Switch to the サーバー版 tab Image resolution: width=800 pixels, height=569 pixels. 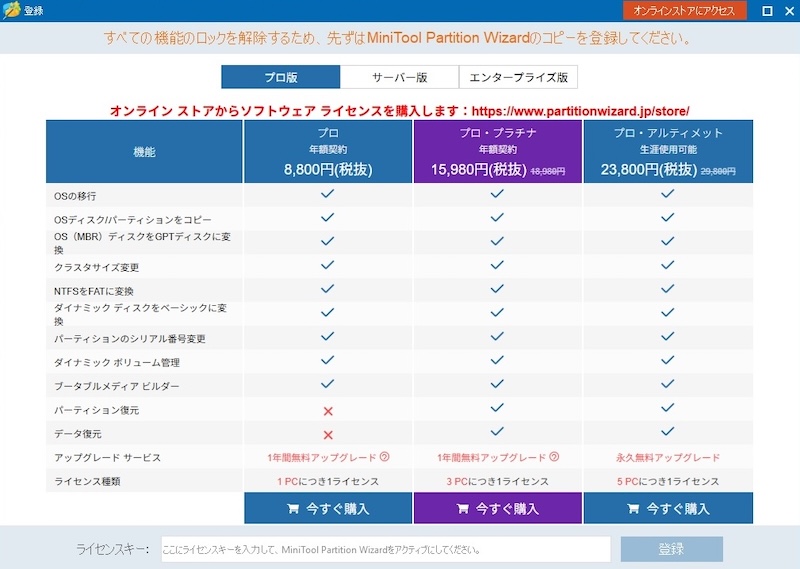click(399, 78)
